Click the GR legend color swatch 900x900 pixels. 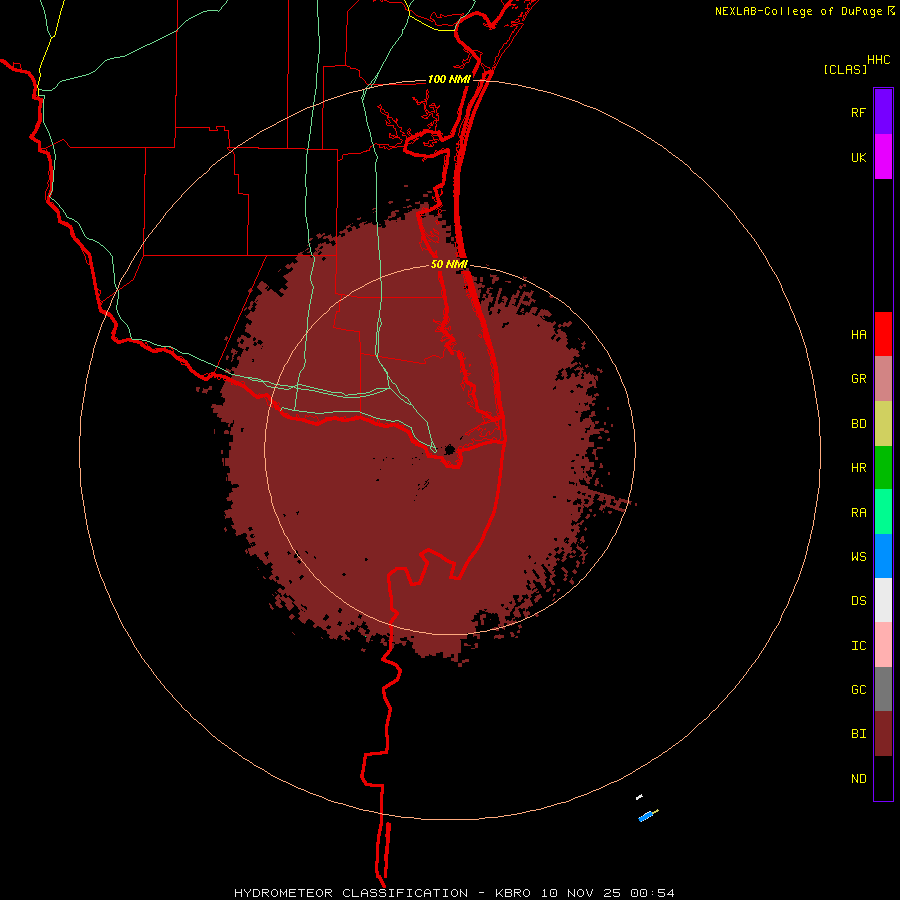click(883, 378)
